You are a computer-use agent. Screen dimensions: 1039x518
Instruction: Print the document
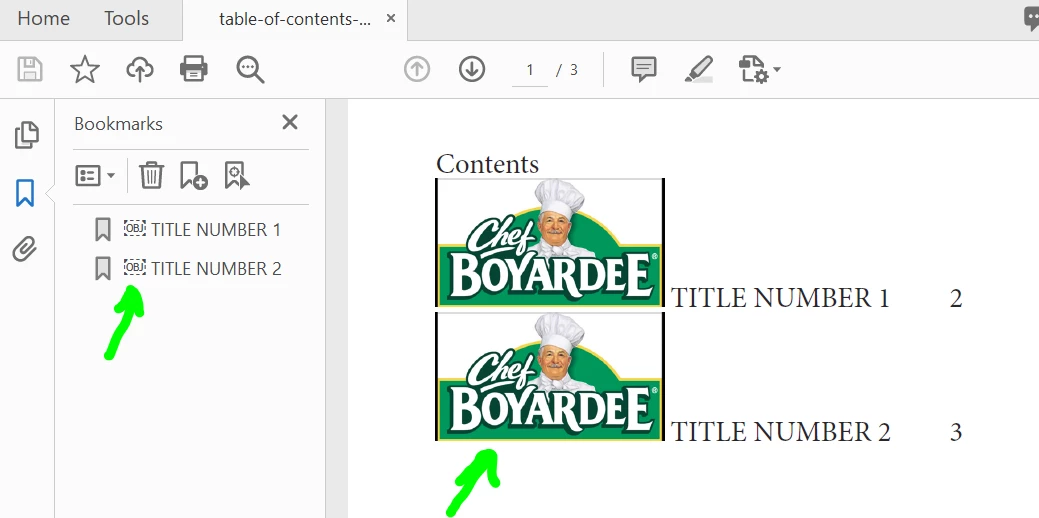[x=193, y=69]
